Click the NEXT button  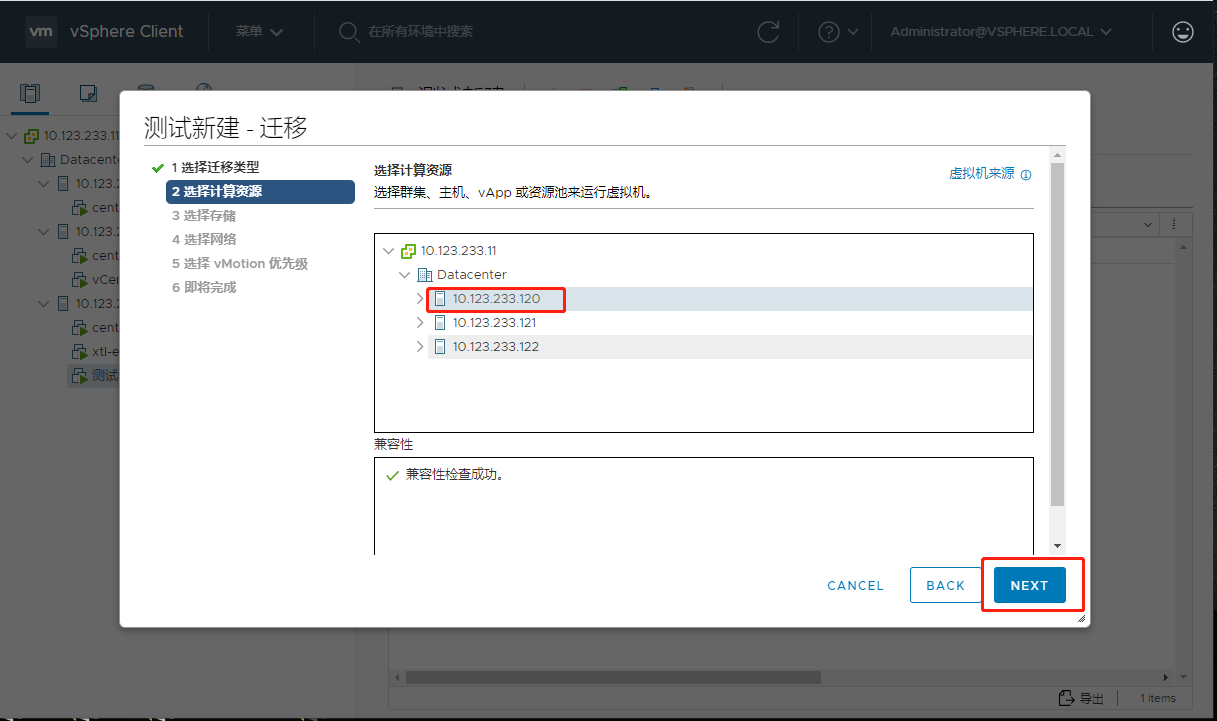(x=1029, y=585)
